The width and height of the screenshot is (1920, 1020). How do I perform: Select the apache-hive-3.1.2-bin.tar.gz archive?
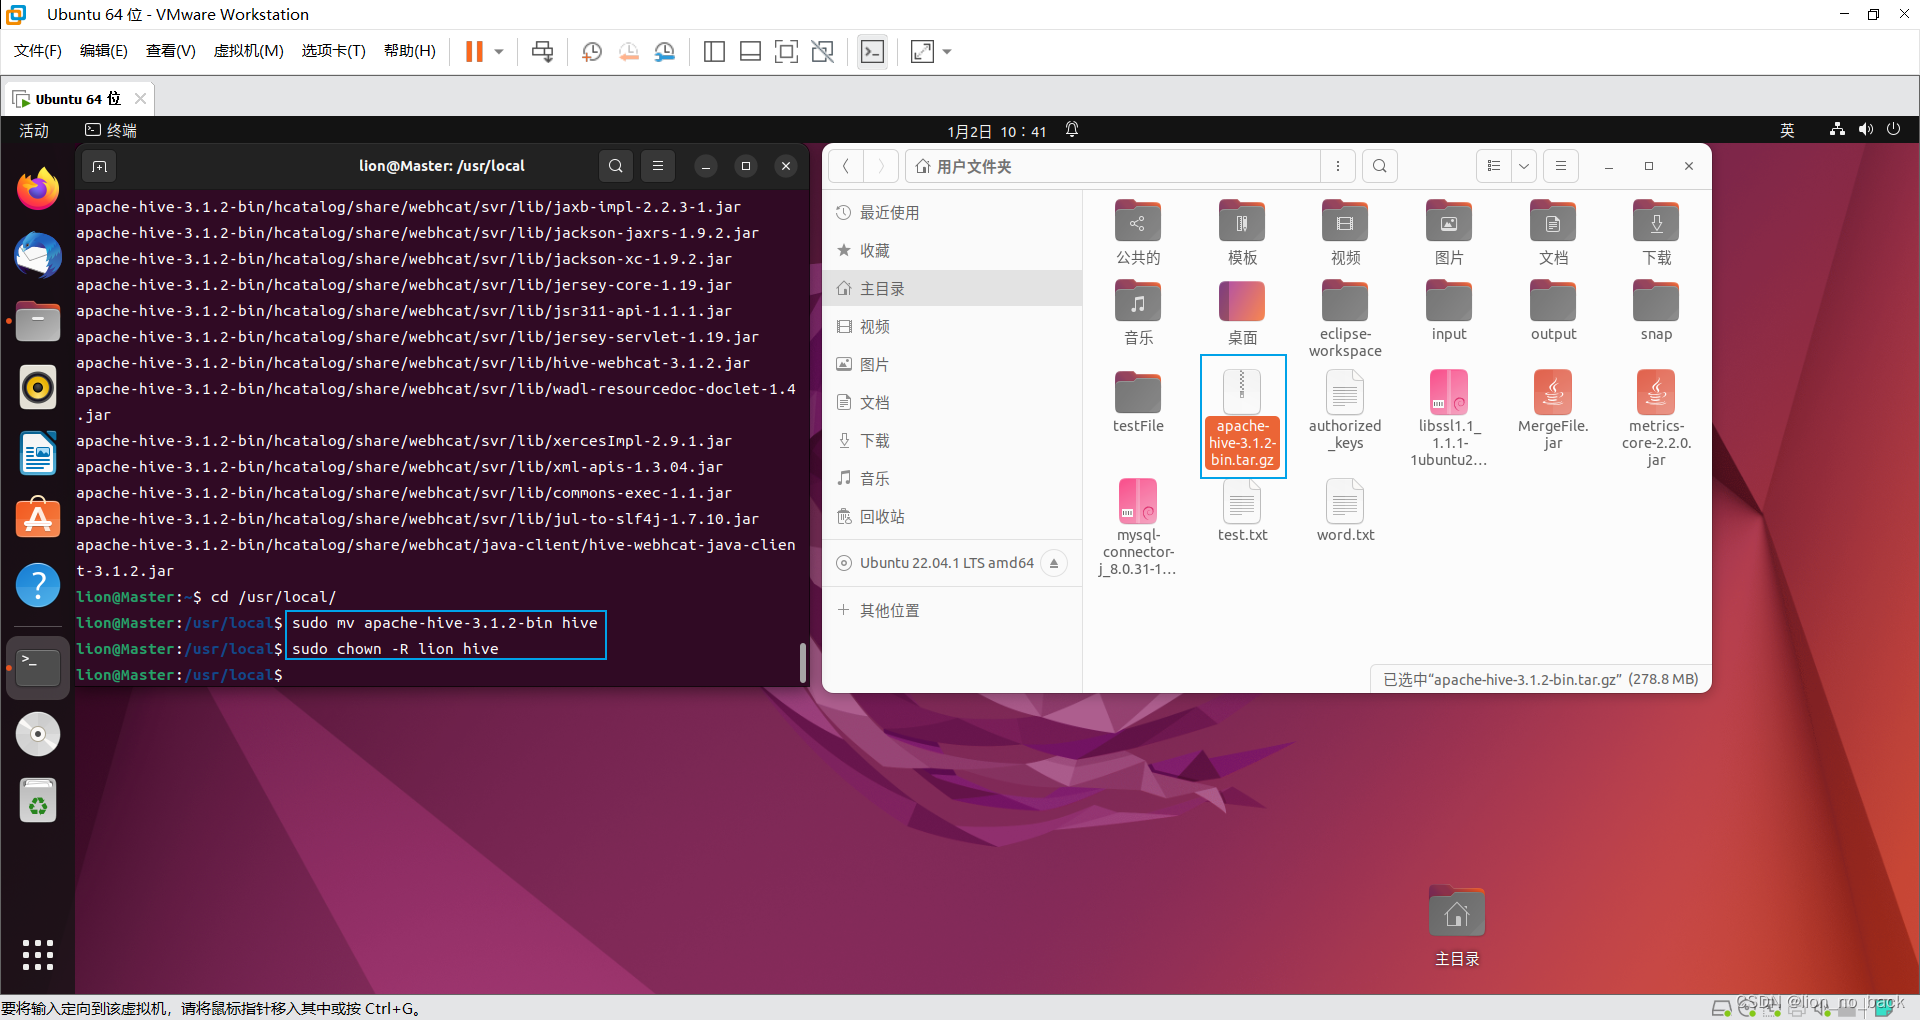tap(1242, 417)
